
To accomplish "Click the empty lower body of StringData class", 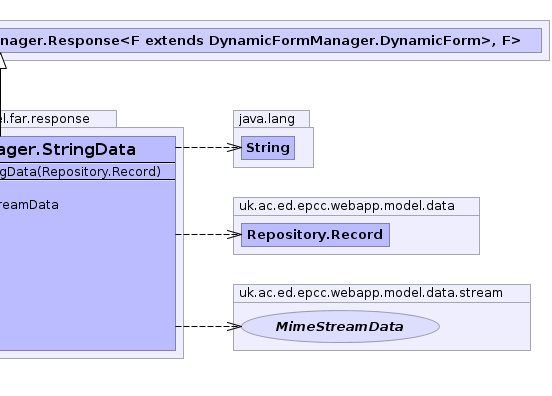I will (x=87, y=282).
